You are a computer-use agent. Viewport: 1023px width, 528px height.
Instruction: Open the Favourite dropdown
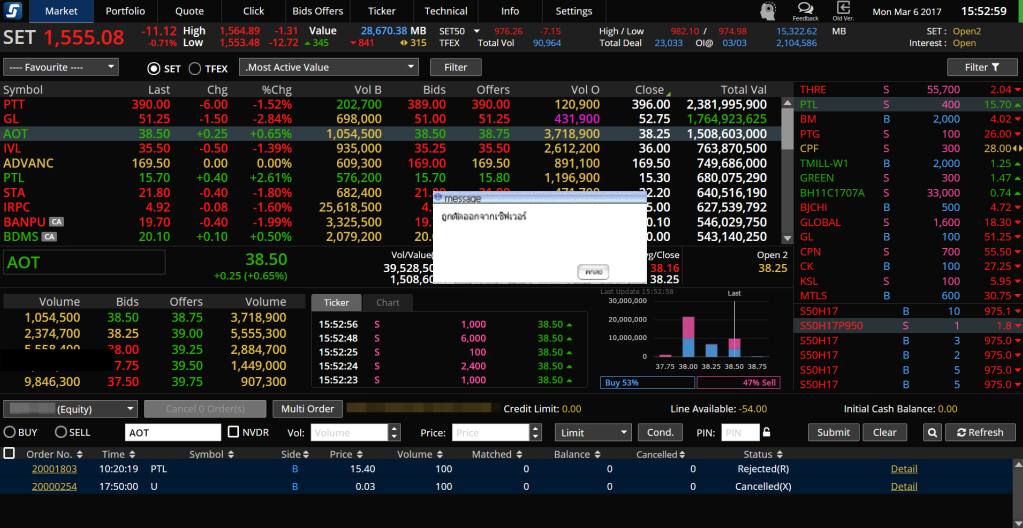61,67
